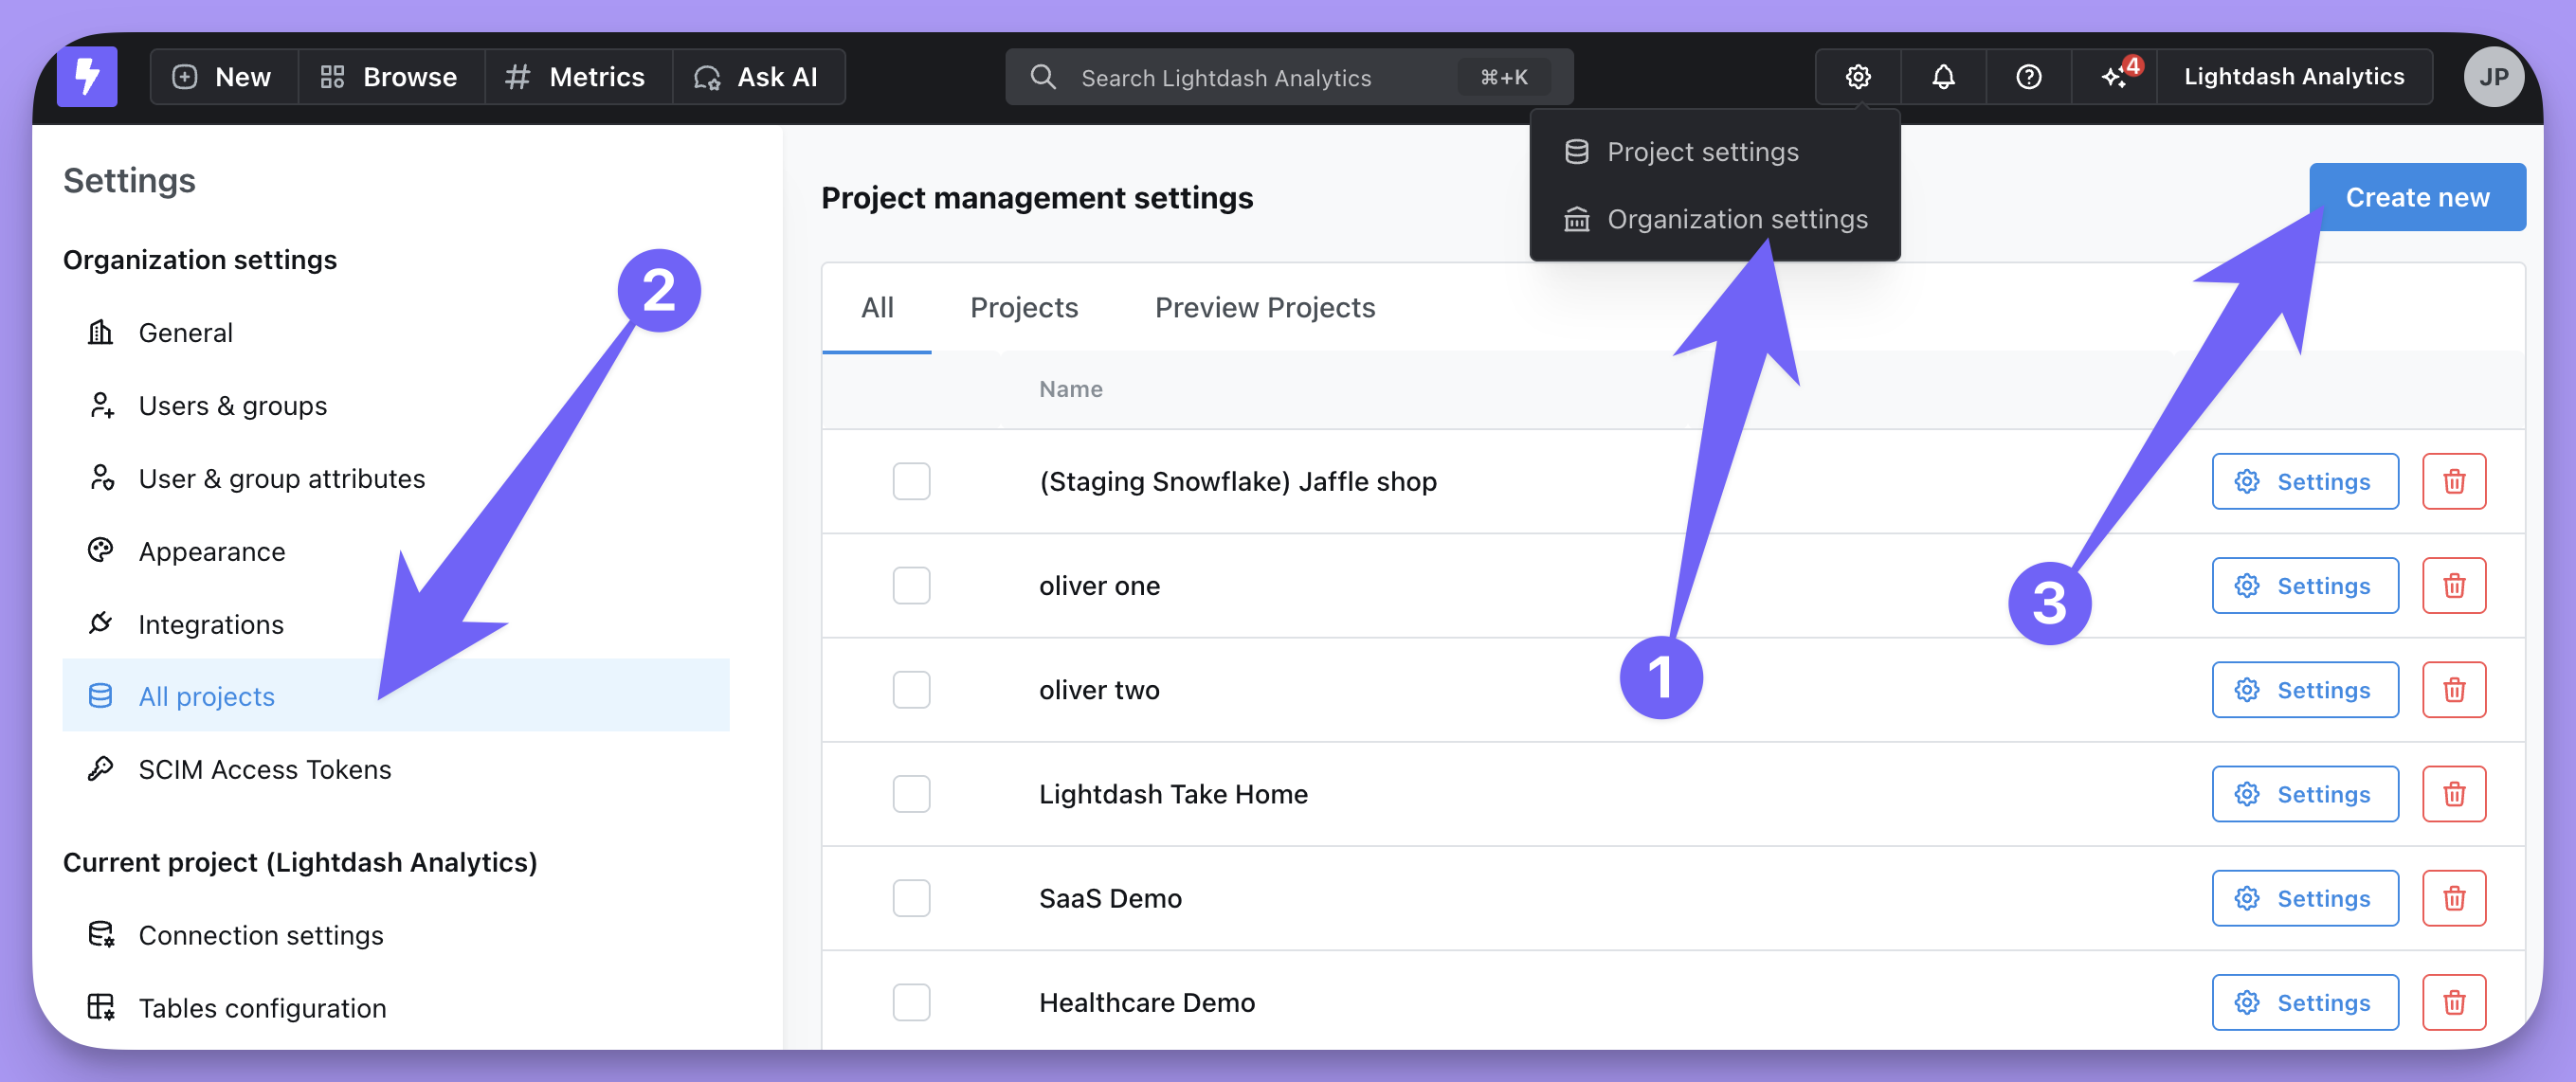2576x1082 pixels.
Task: Switch to the Preview Projects tab
Action: pos(1264,307)
